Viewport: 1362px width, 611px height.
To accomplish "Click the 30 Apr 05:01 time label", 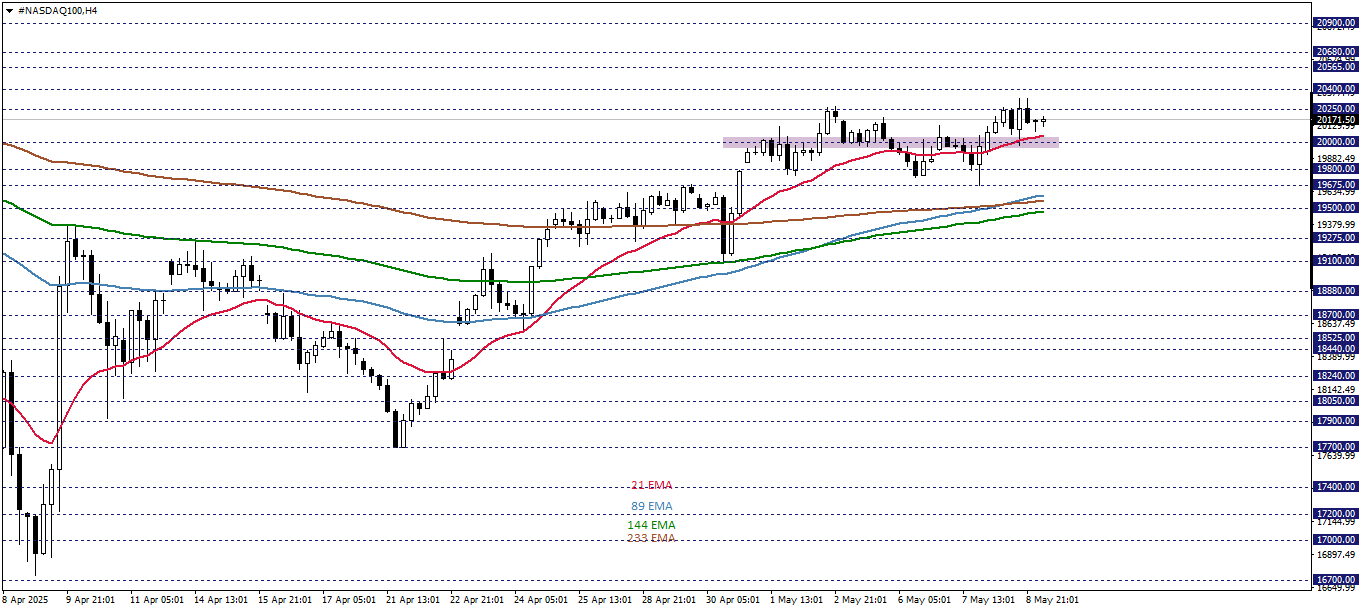I will [x=735, y=600].
